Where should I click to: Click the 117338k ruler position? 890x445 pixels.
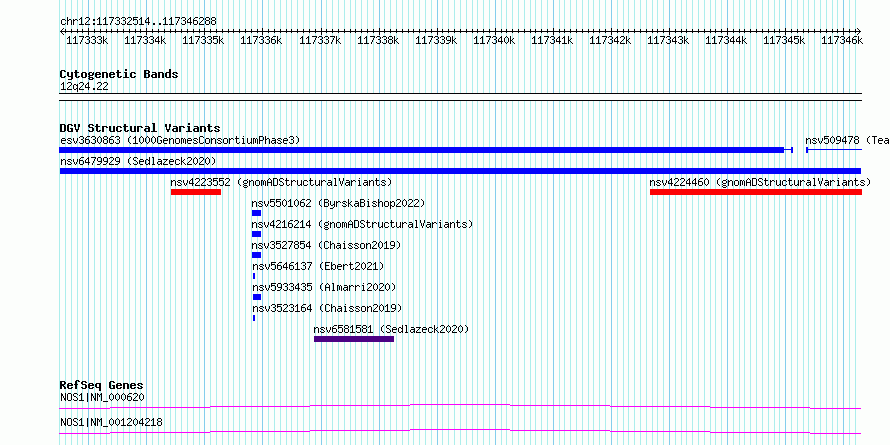pyautogui.click(x=378, y=40)
